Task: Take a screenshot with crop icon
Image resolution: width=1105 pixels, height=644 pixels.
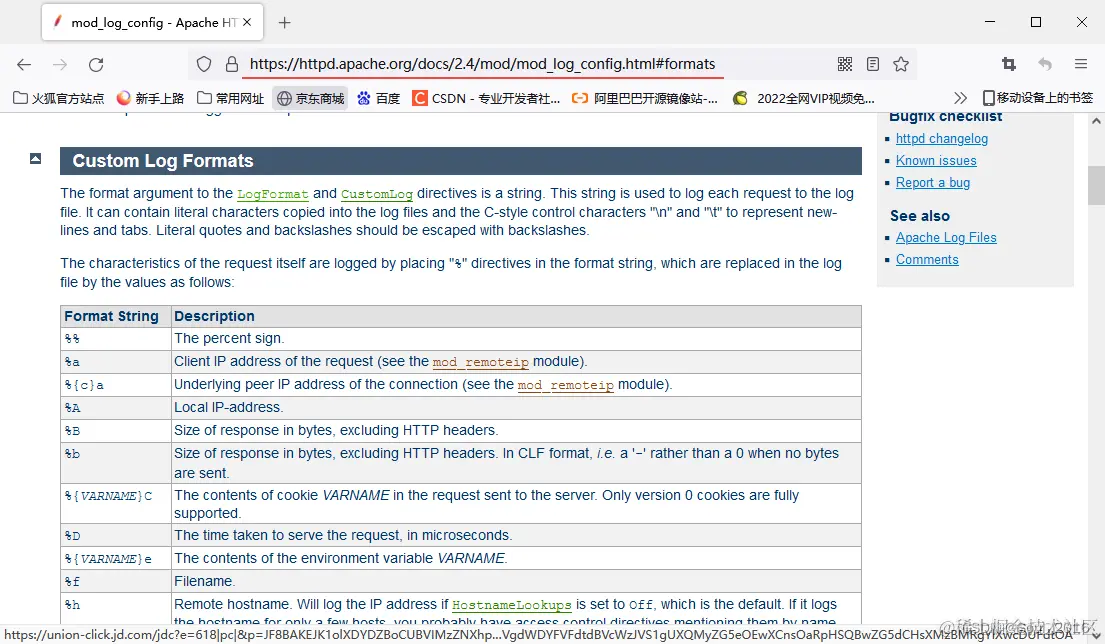Action: (x=1008, y=64)
